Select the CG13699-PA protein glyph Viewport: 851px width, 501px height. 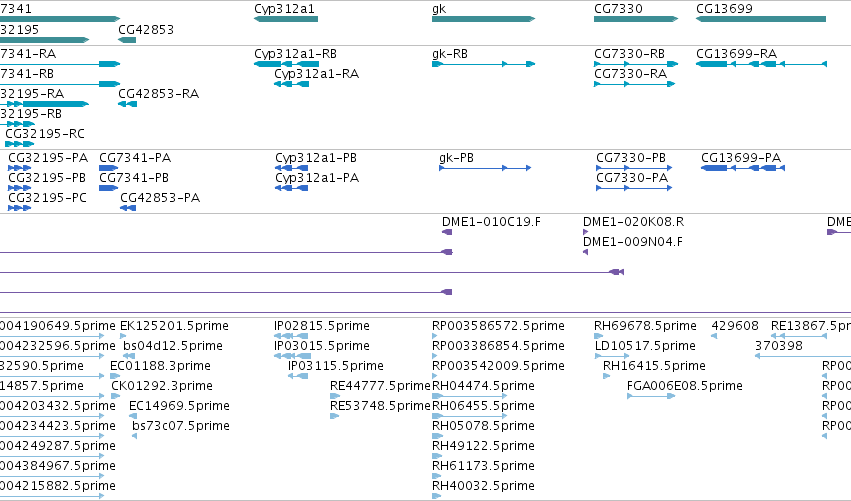(743, 168)
